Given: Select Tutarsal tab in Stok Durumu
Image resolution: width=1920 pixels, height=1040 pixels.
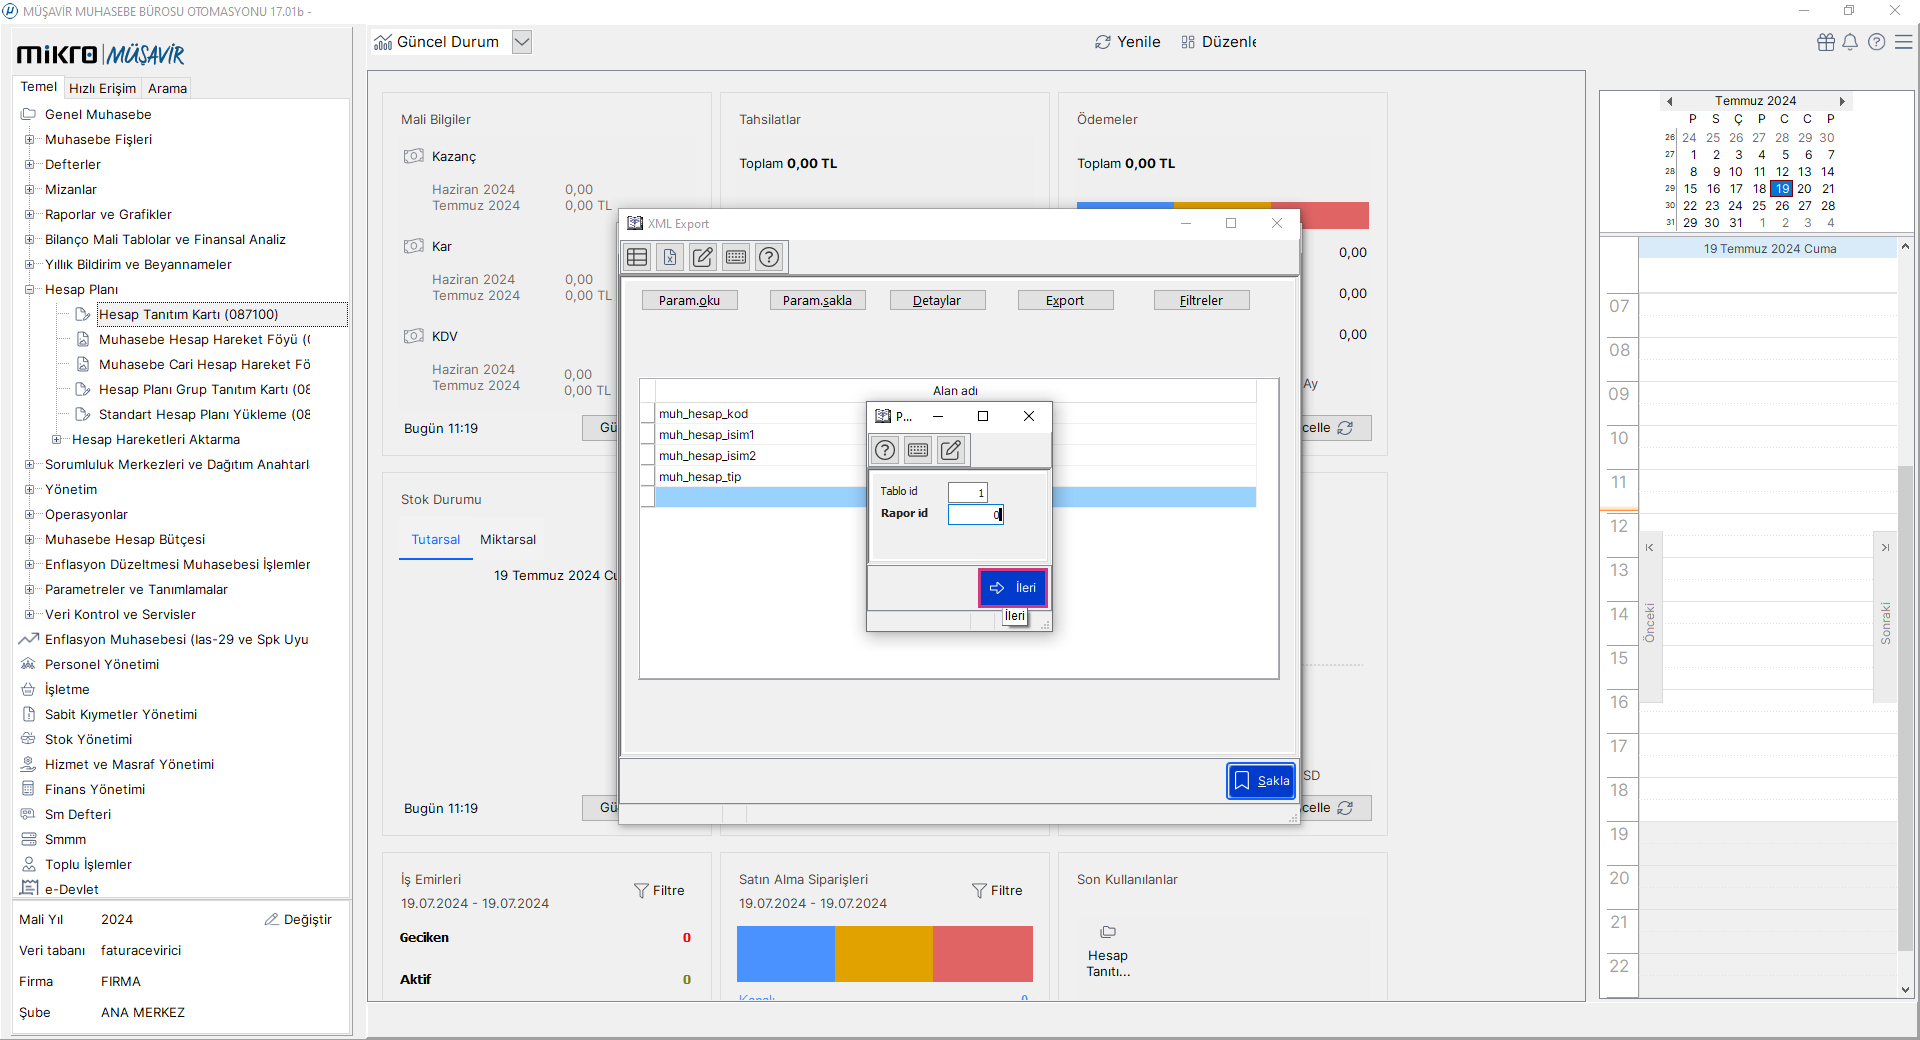Looking at the screenshot, I should click(436, 540).
